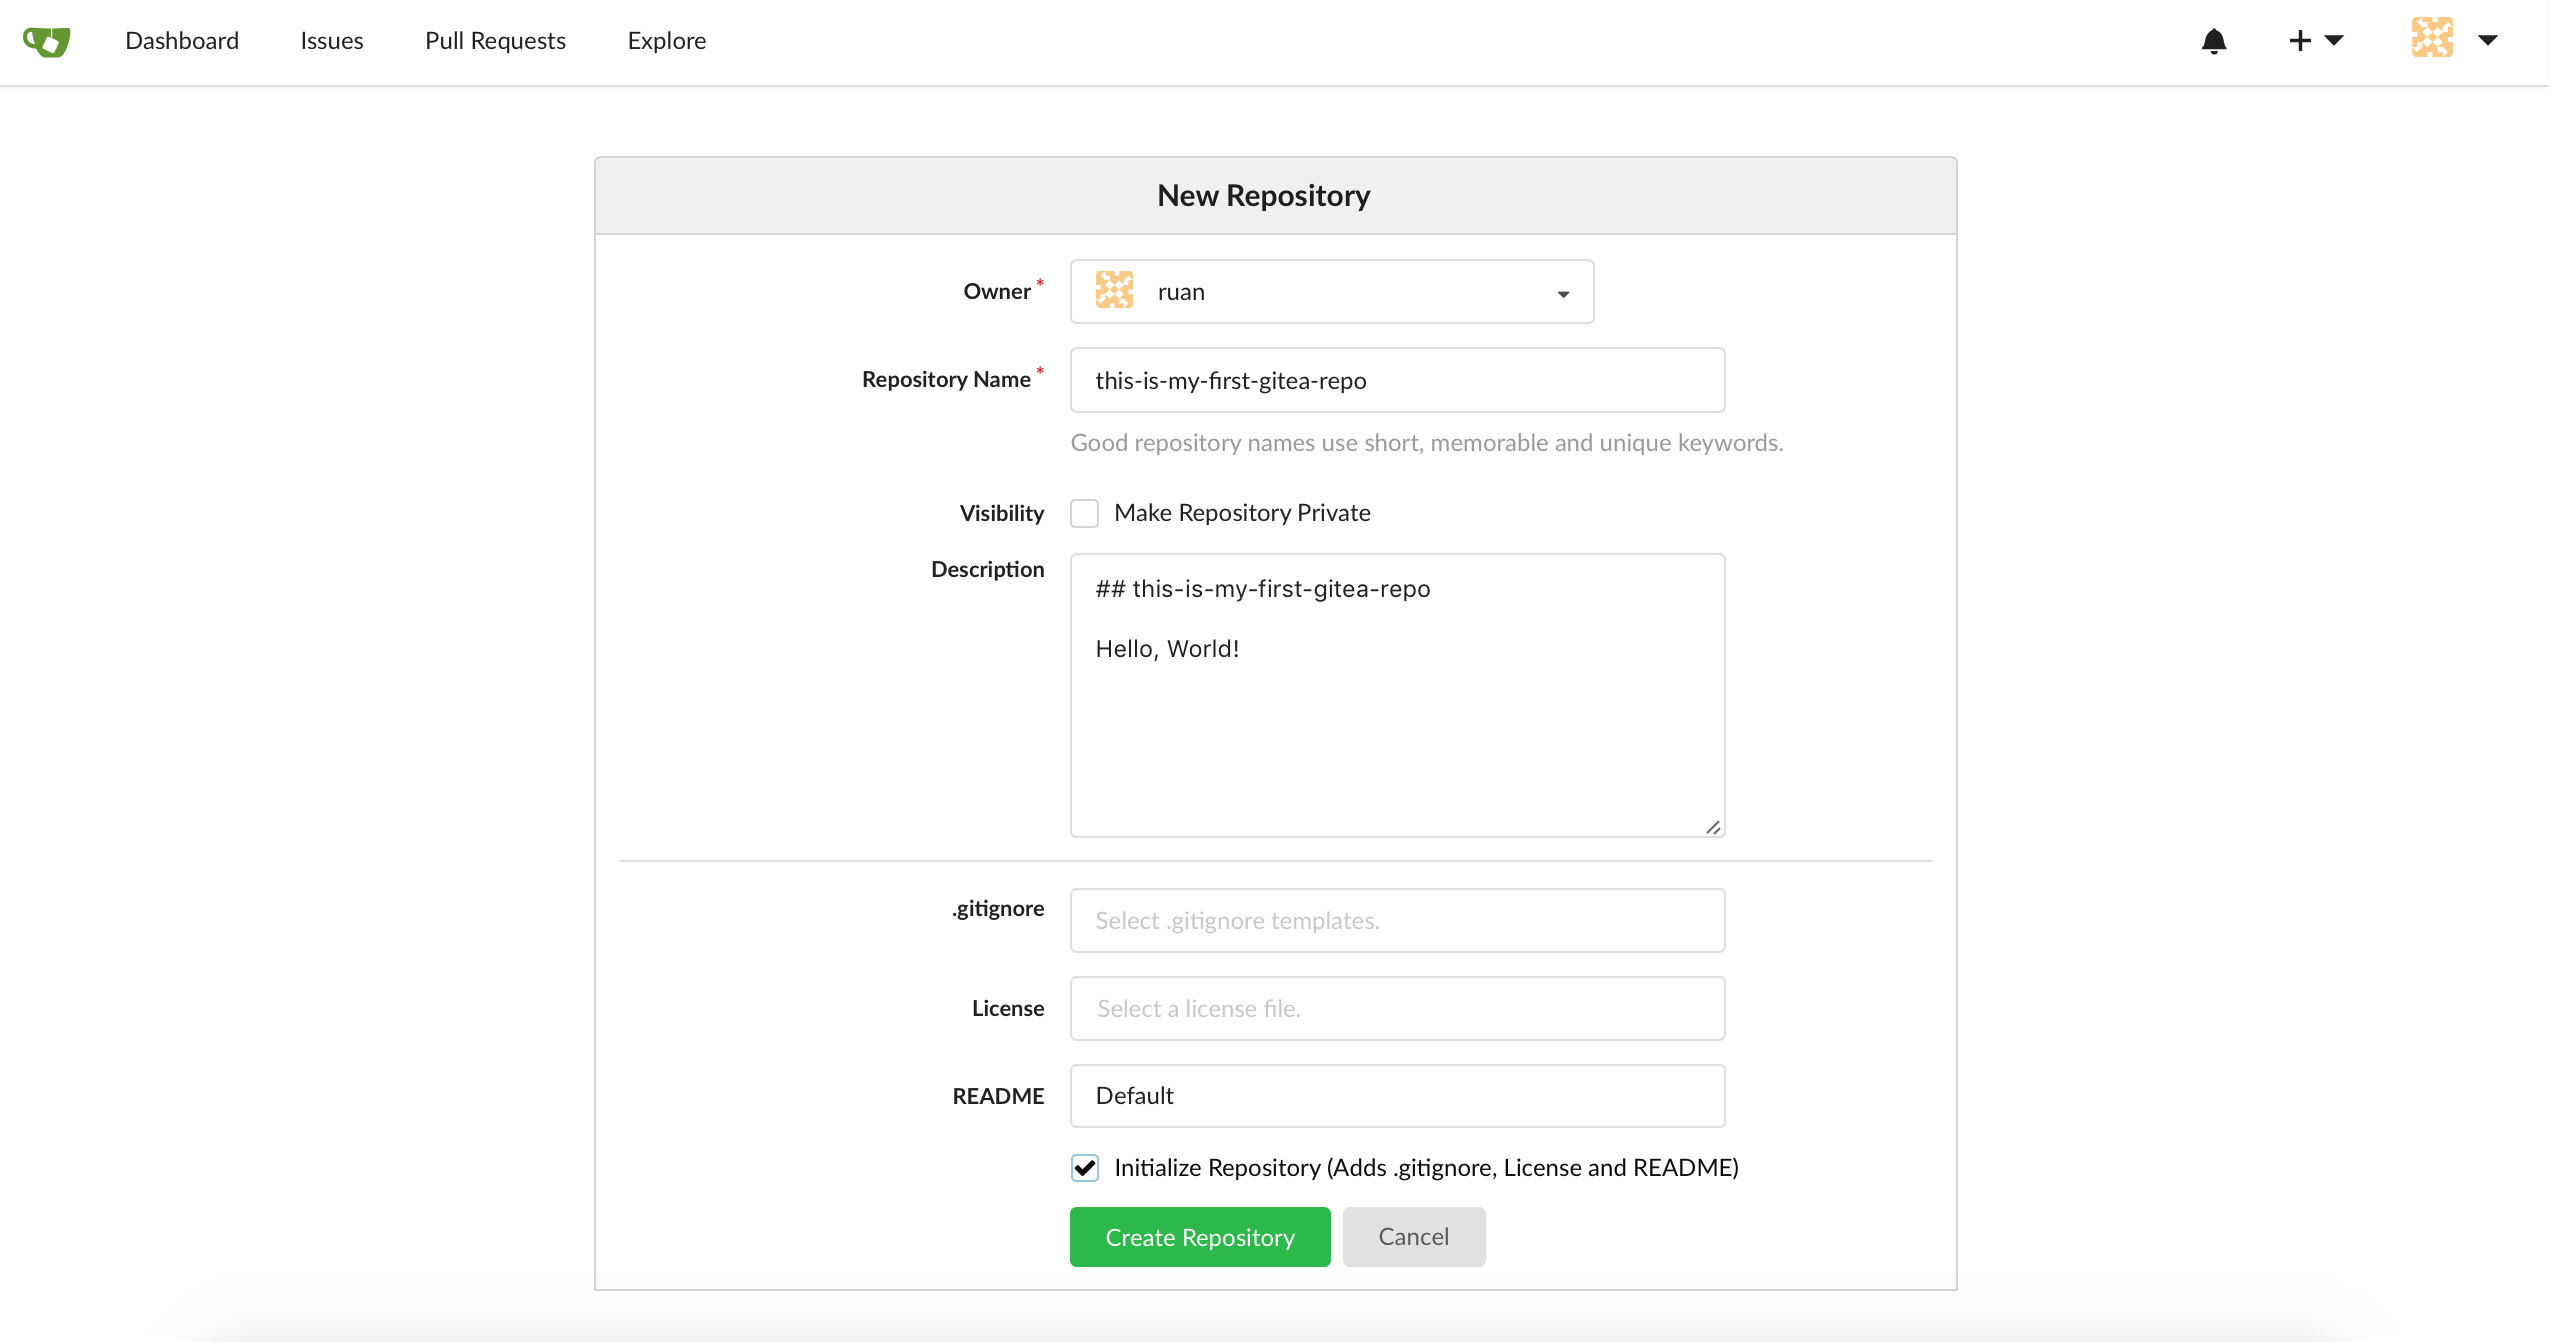The image size is (2554, 1342).
Task: Go to Dashboard
Action: (x=182, y=41)
